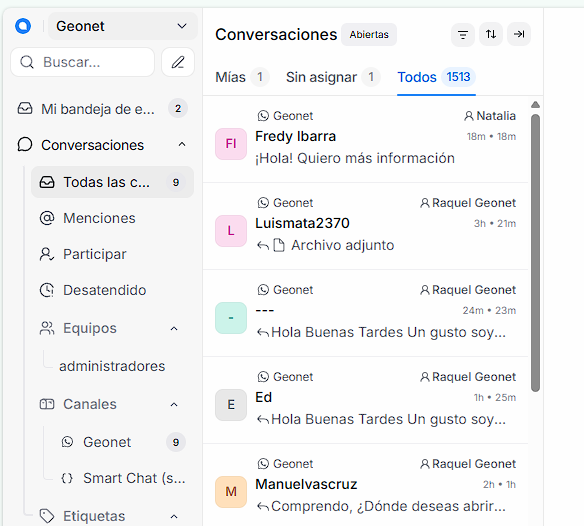Viewport: 584px width, 526px height.
Task: Click the collapse panel arrow icon
Action: [519, 34]
